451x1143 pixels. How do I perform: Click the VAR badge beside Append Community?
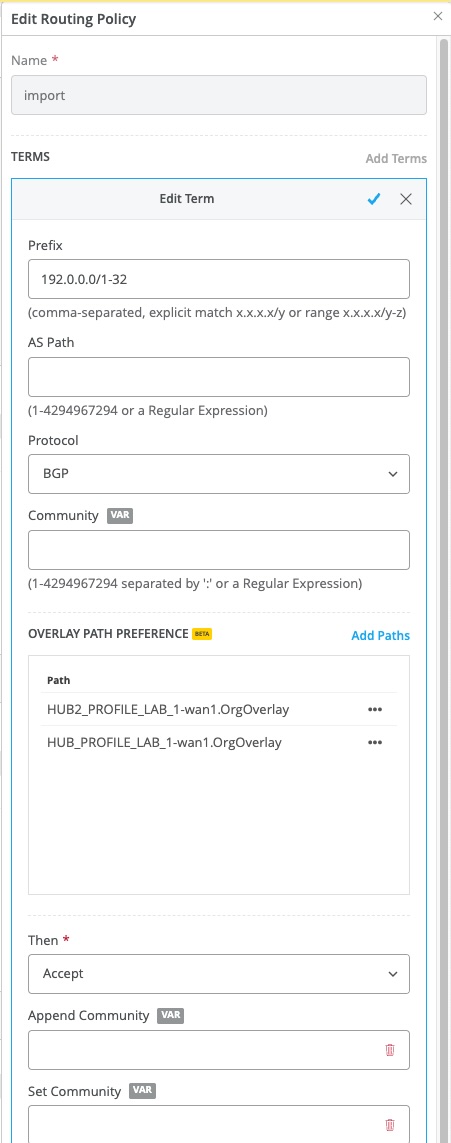coord(170,1015)
